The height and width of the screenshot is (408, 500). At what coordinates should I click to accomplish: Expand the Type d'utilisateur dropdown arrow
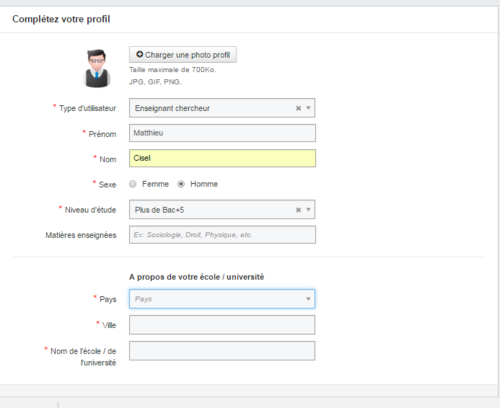308,108
